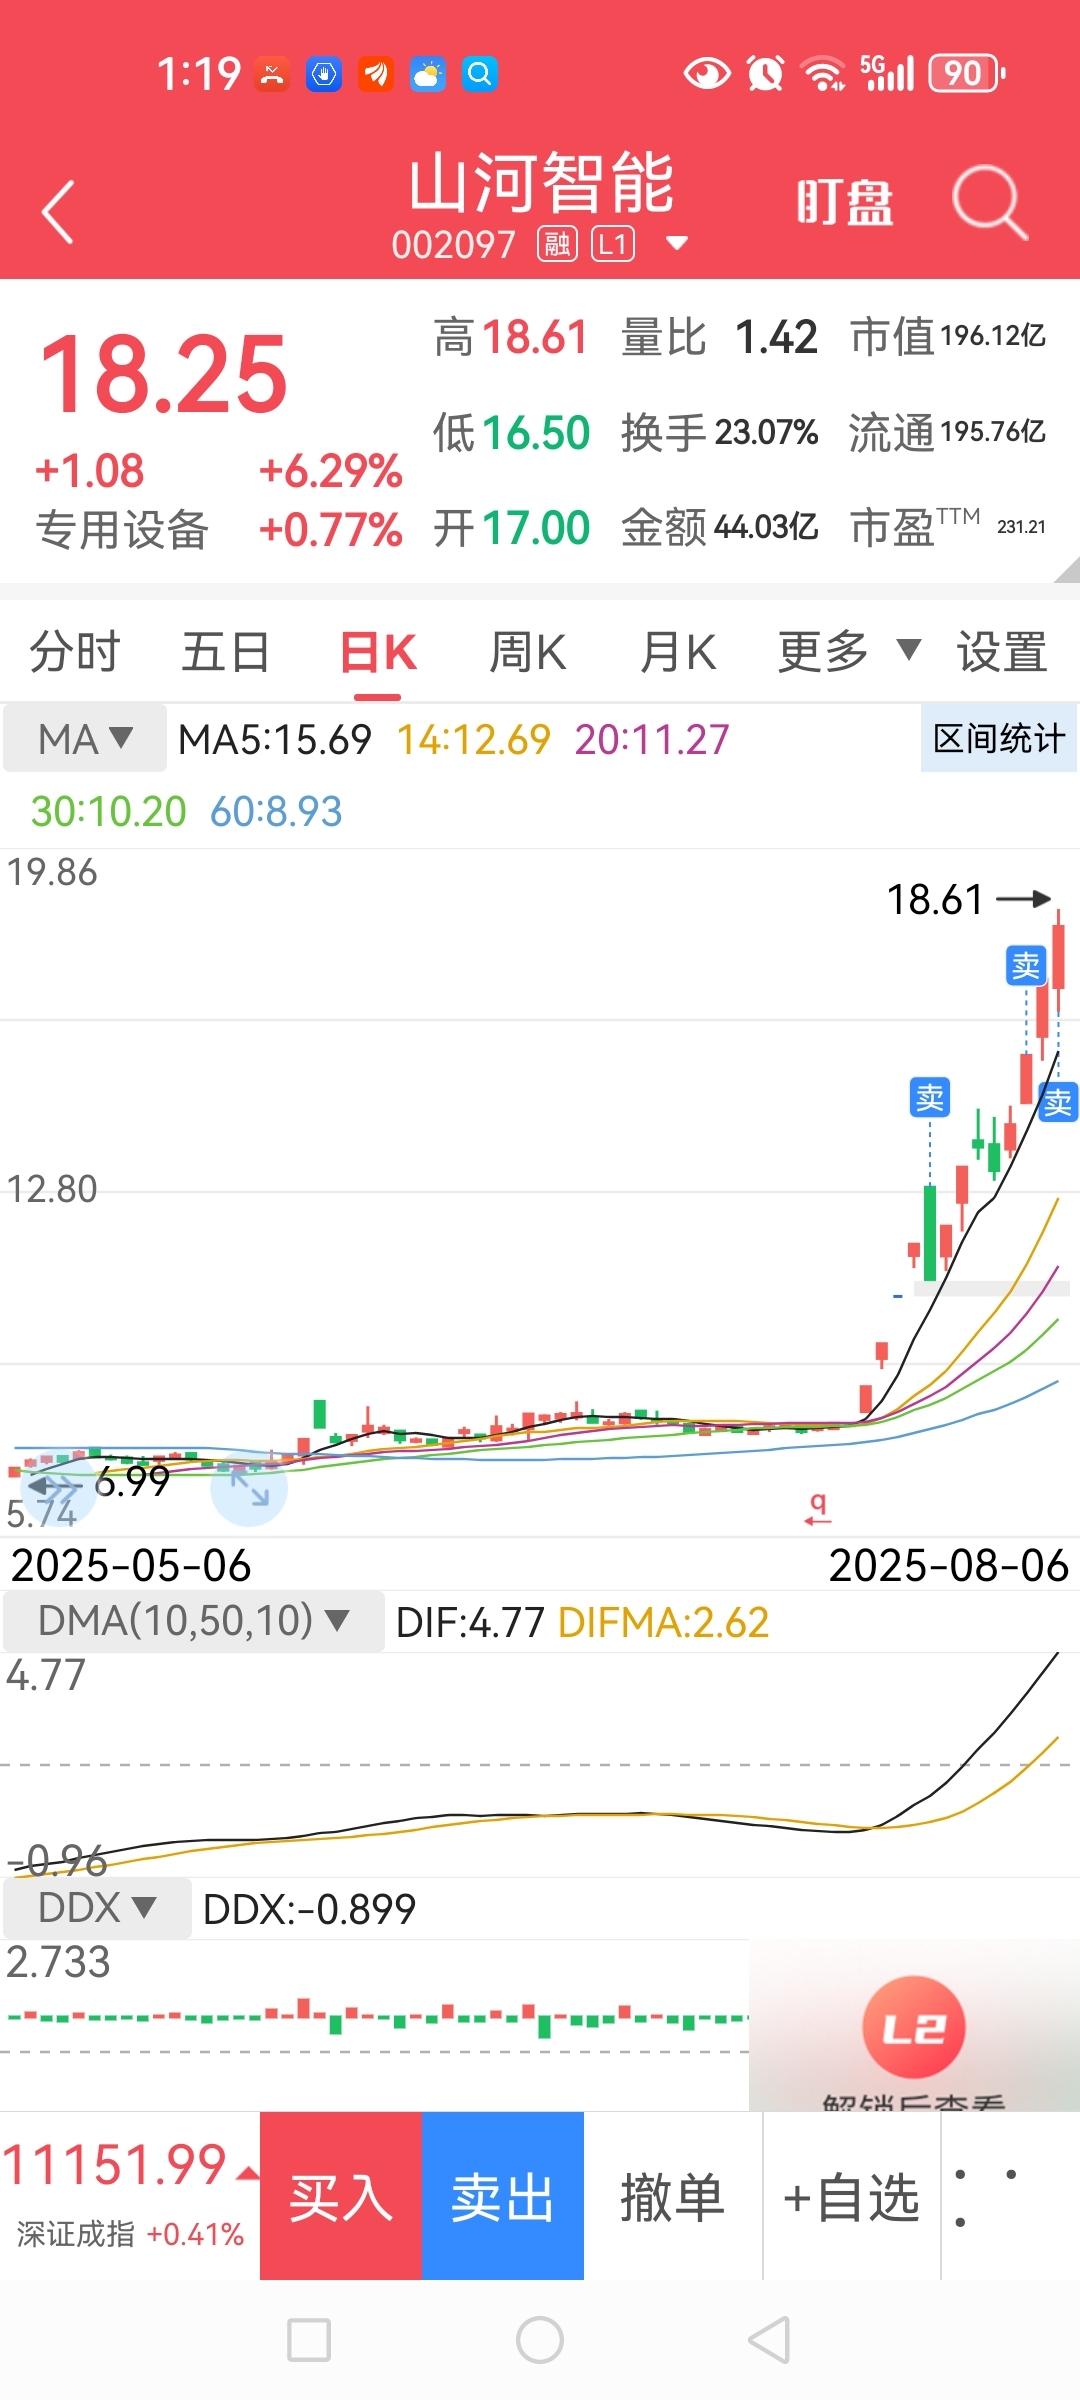This screenshot has width=1080, height=2400.
Task: Tap start date 2025-05-06
Action: 131,1565
